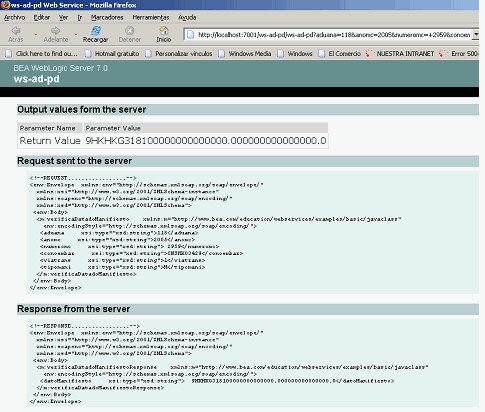Open the Editar menu
485x412 pixels.
click(42, 17)
